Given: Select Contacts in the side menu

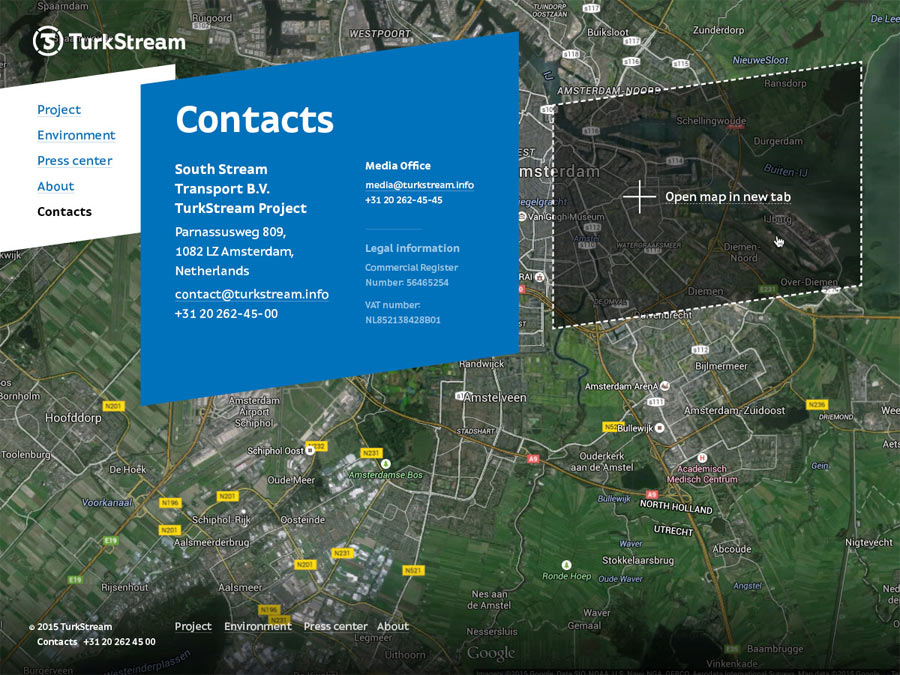Looking at the screenshot, I should (64, 212).
